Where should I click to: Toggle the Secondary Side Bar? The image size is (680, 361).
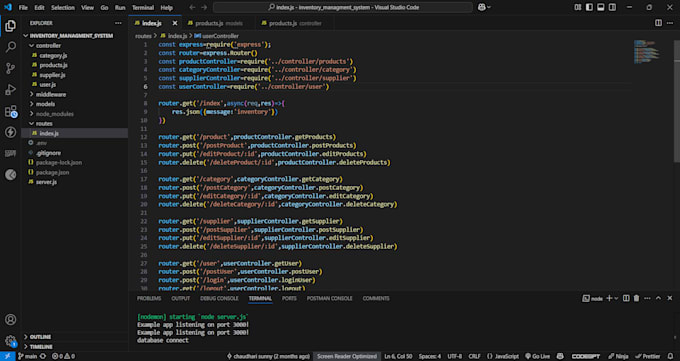pos(612,7)
